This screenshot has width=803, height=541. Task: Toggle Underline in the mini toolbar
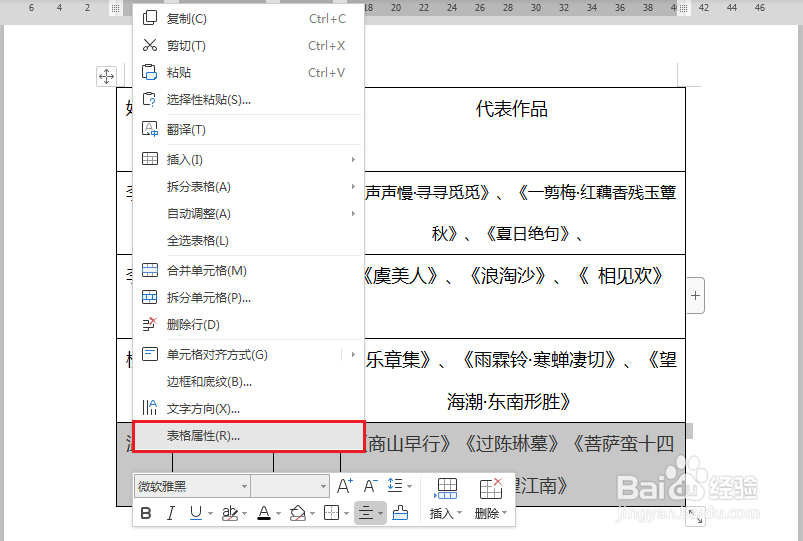[x=196, y=513]
